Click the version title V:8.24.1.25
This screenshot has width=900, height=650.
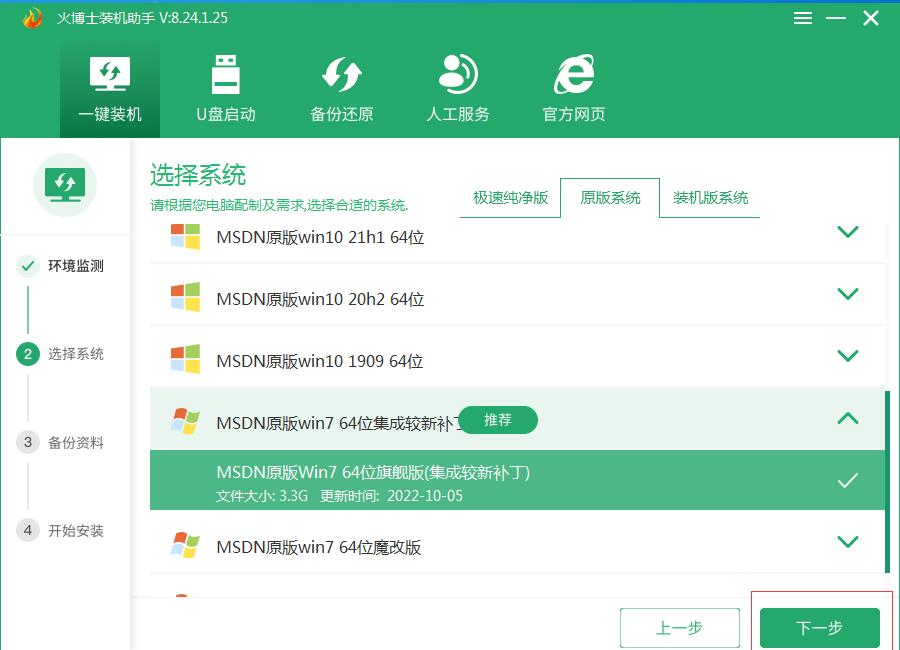click(x=193, y=18)
